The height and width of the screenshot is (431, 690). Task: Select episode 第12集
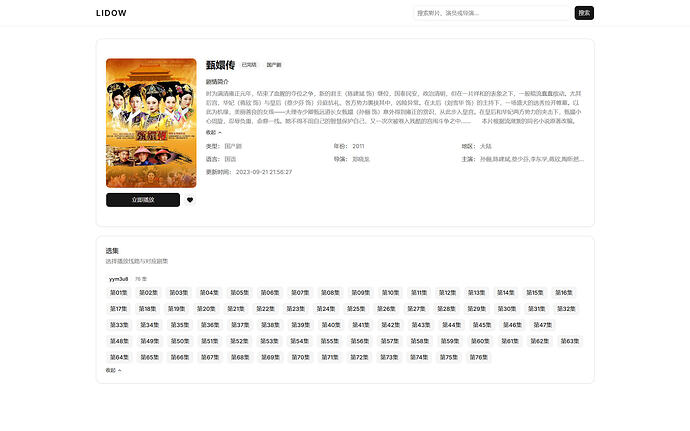tap(448, 293)
